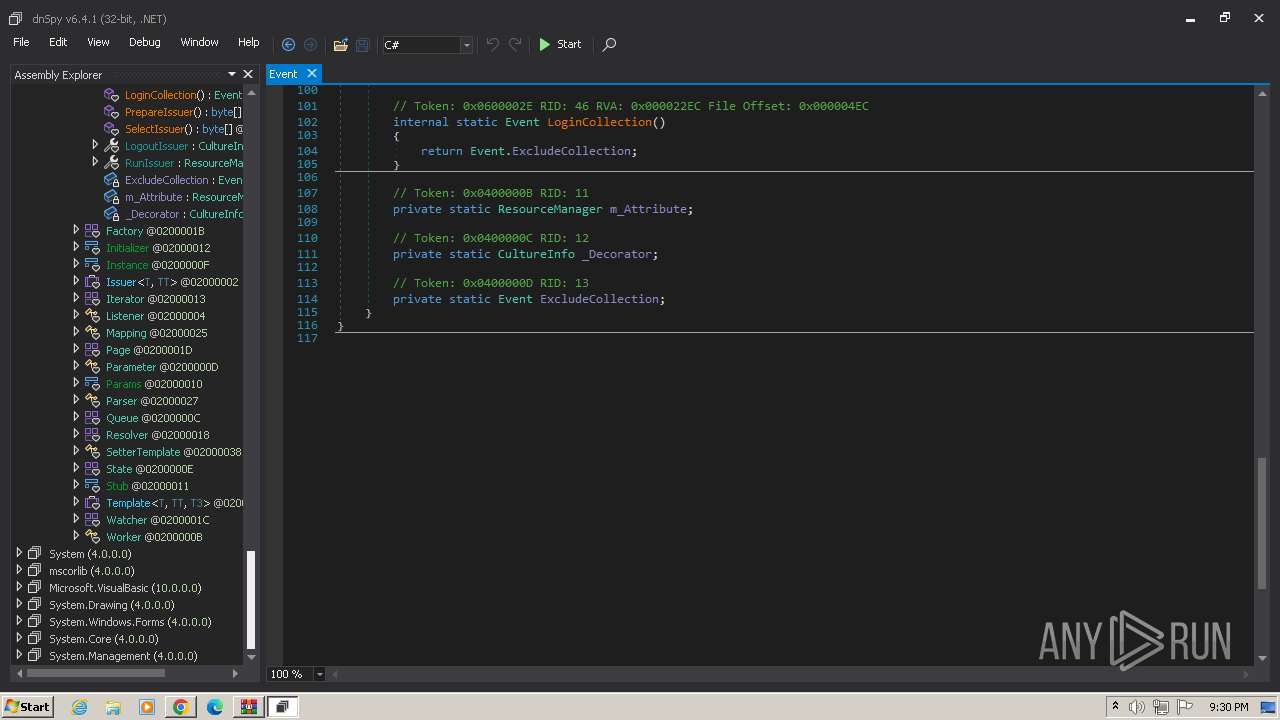The height and width of the screenshot is (720, 1280).
Task: Save all using the disk icon
Action: [x=363, y=44]
